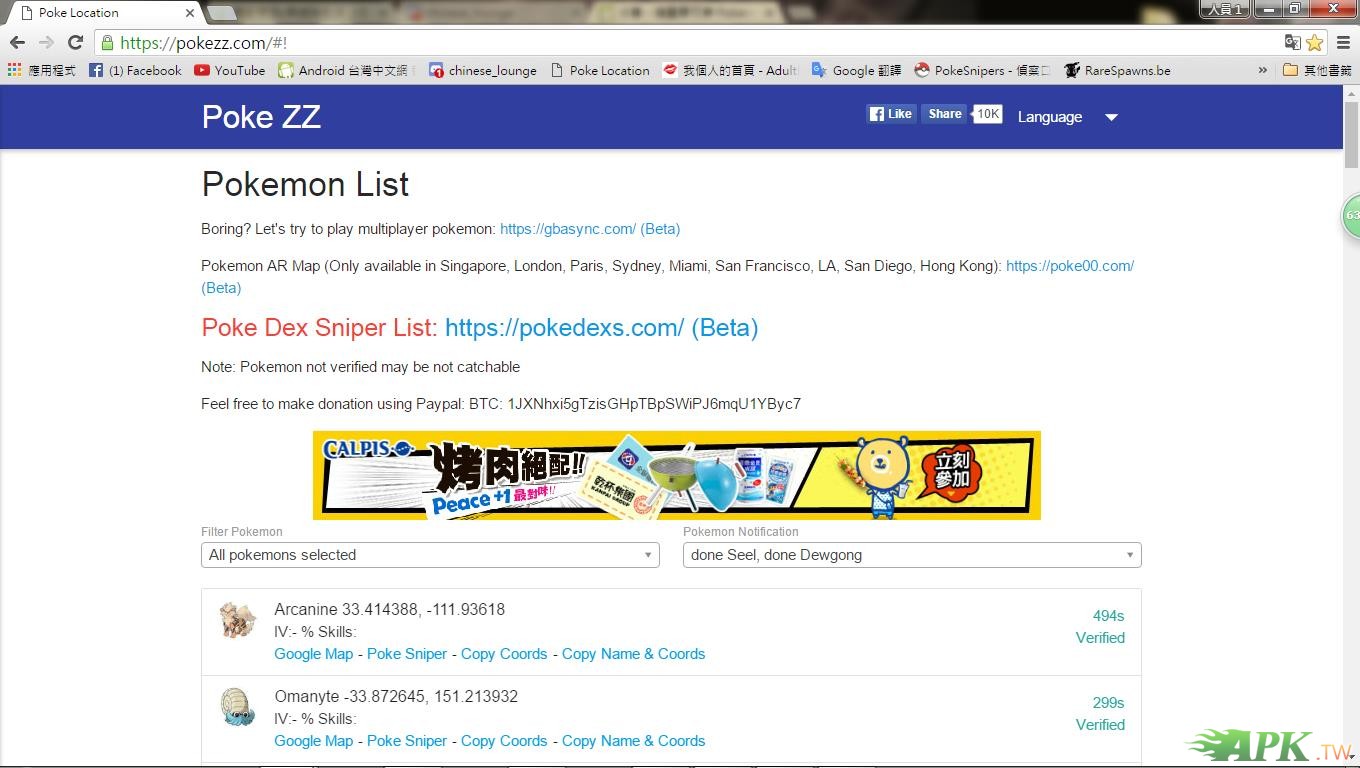Click the green padlock security icon
This screenshot has height=768, width=1360.
pyautogui.click(x=107, y=42)
